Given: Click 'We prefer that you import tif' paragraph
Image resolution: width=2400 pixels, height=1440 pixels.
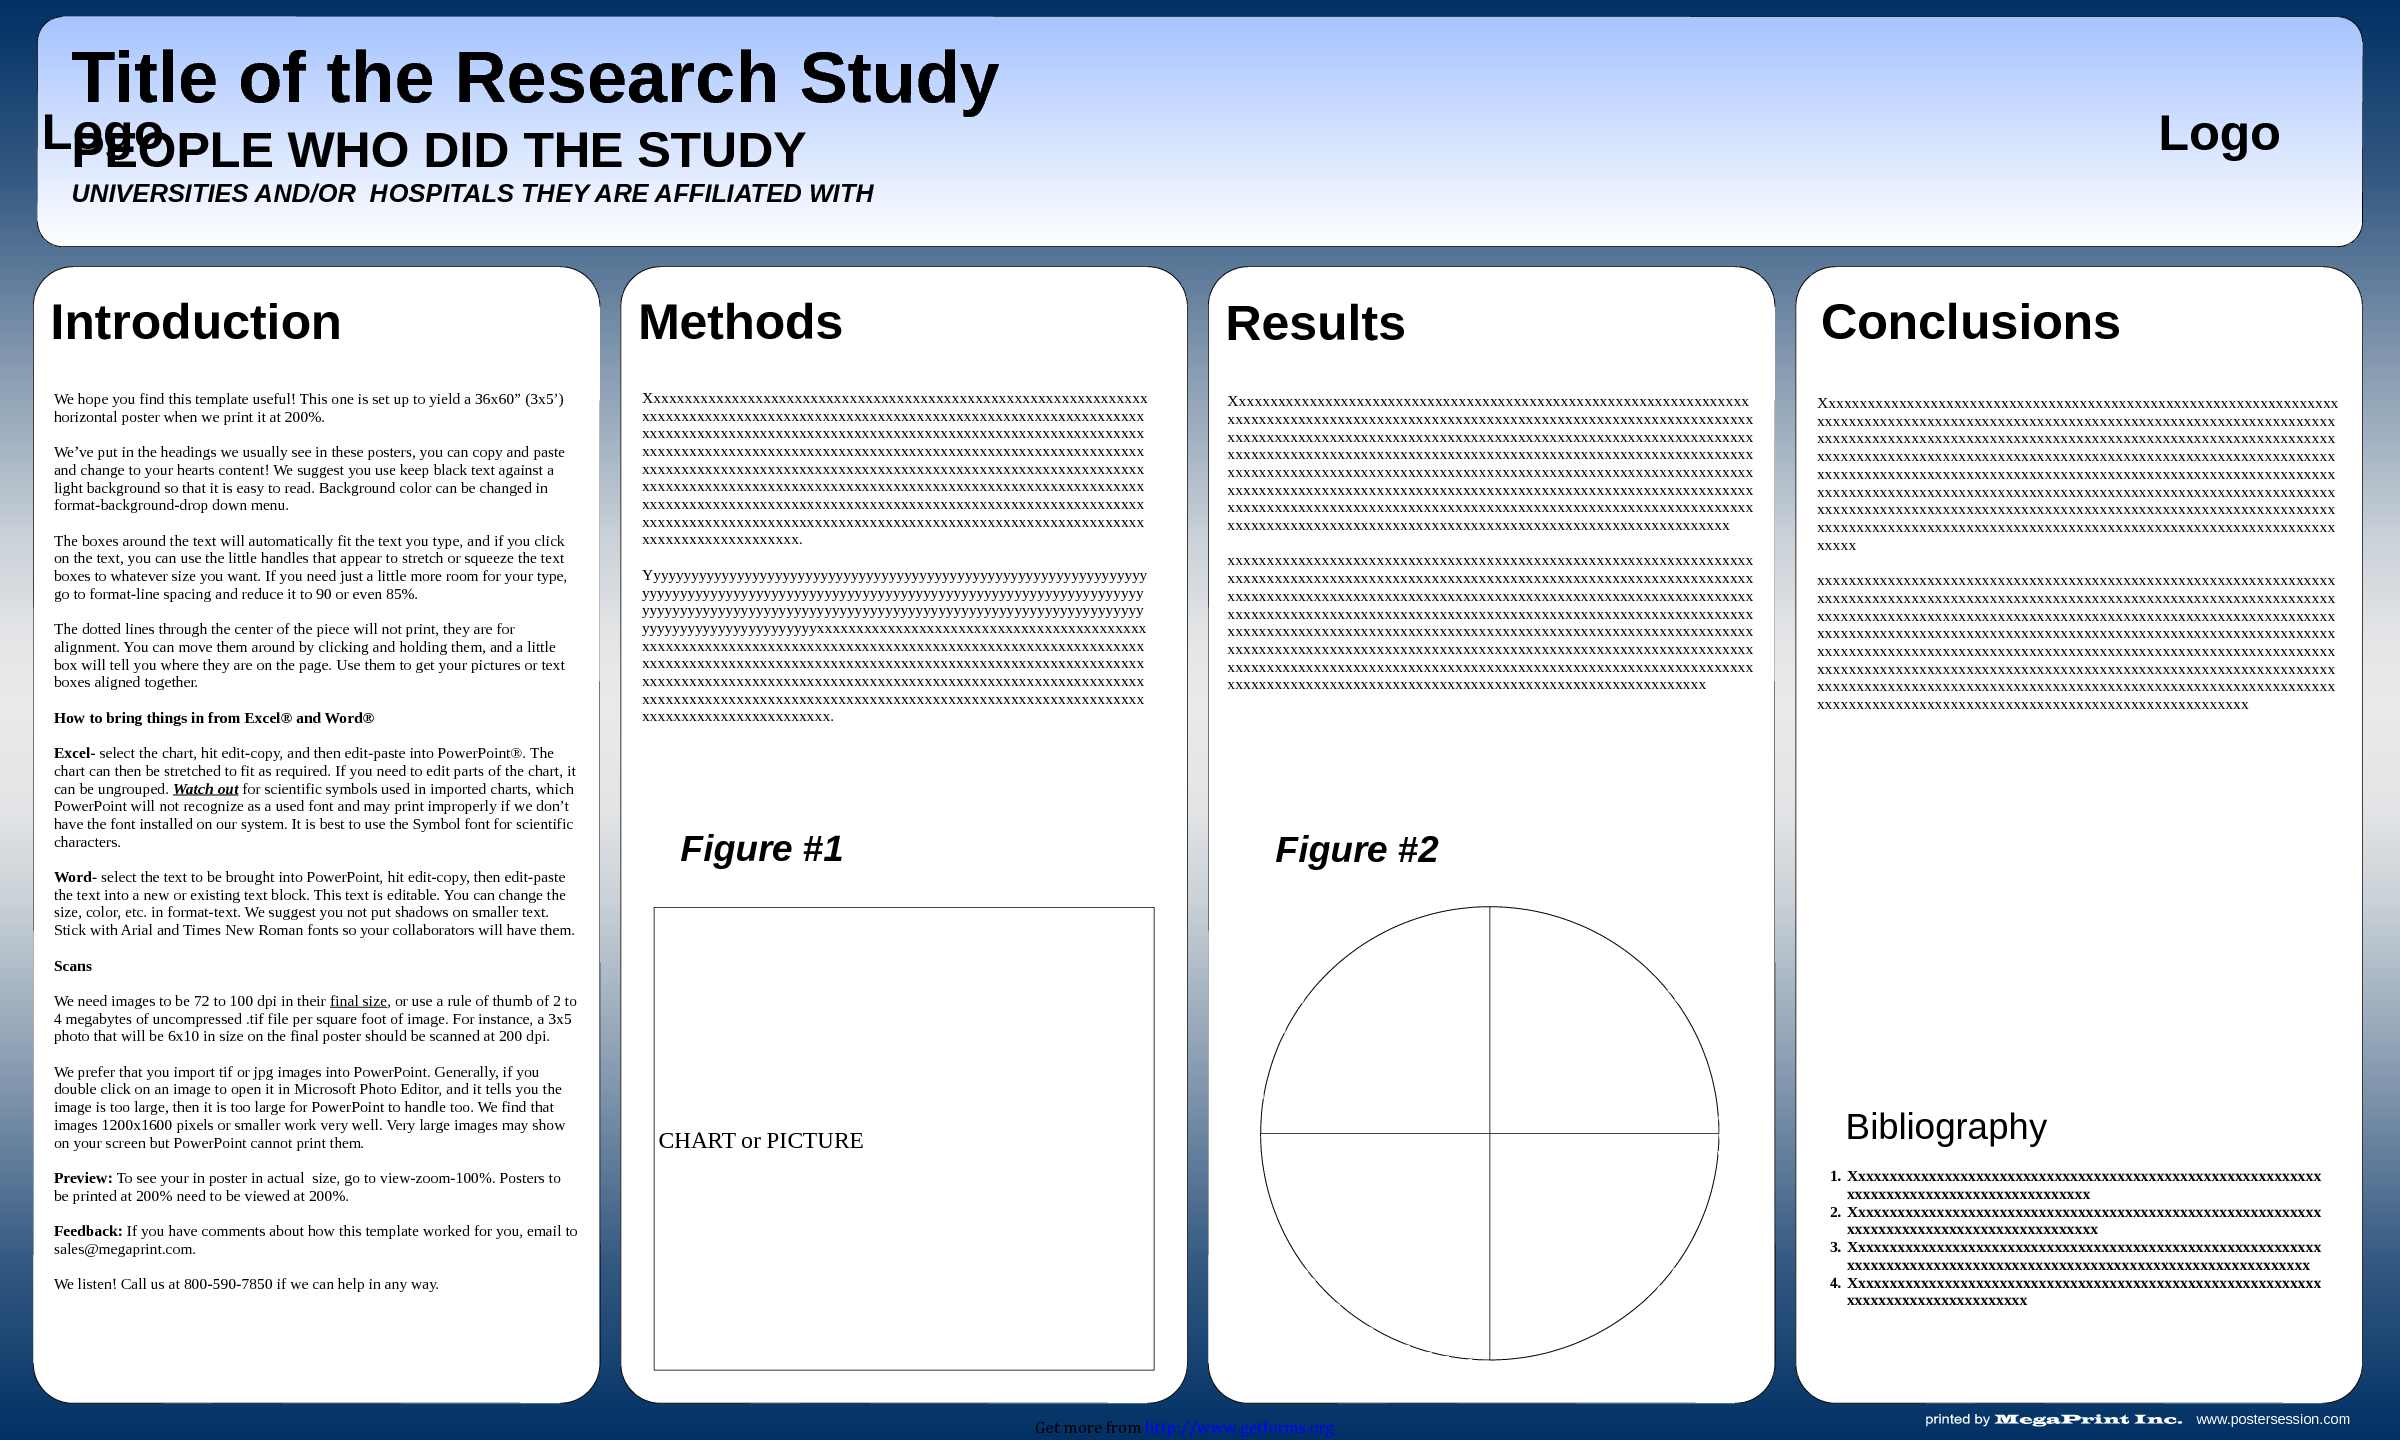Looking at the screenshot, I should pyautogui.click(x=310, y=1107).
